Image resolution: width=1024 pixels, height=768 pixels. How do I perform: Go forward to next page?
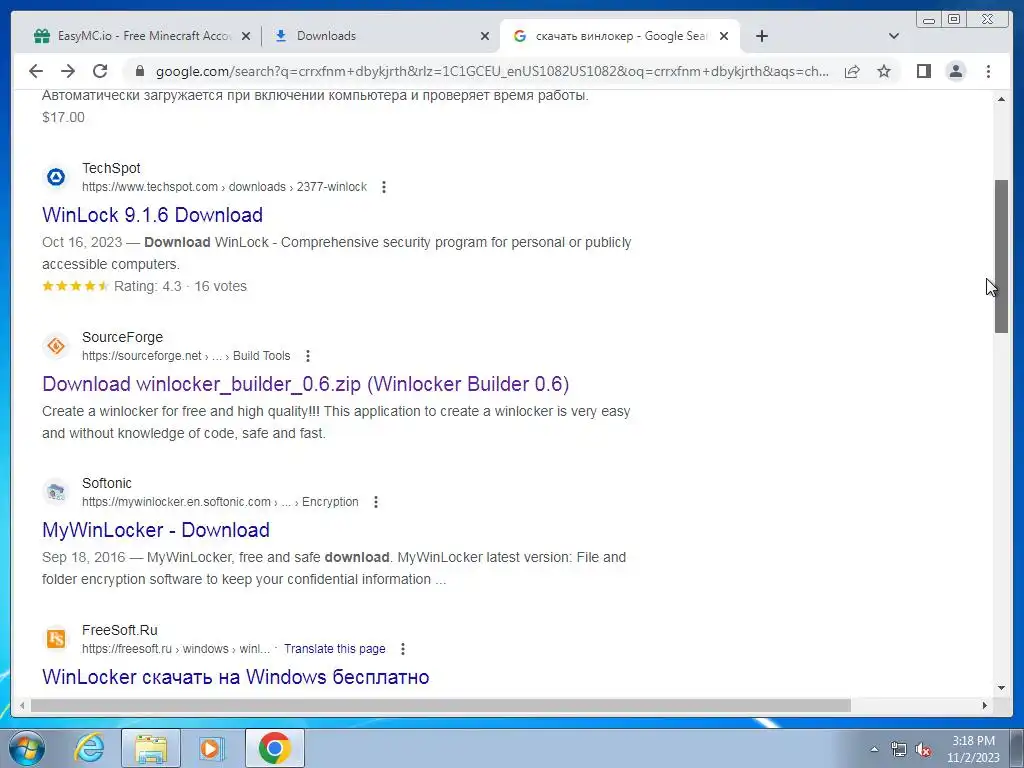tap(68, 71)
